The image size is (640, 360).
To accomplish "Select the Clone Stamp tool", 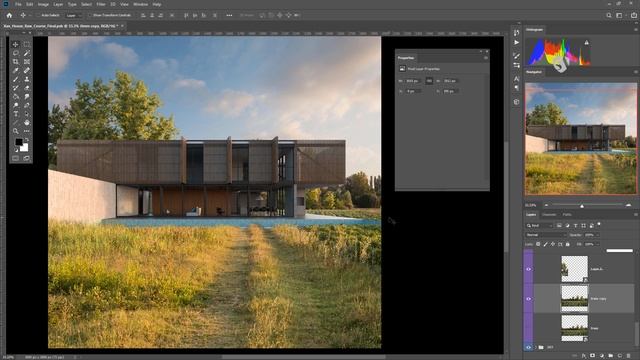I will [x=27, y=79].
